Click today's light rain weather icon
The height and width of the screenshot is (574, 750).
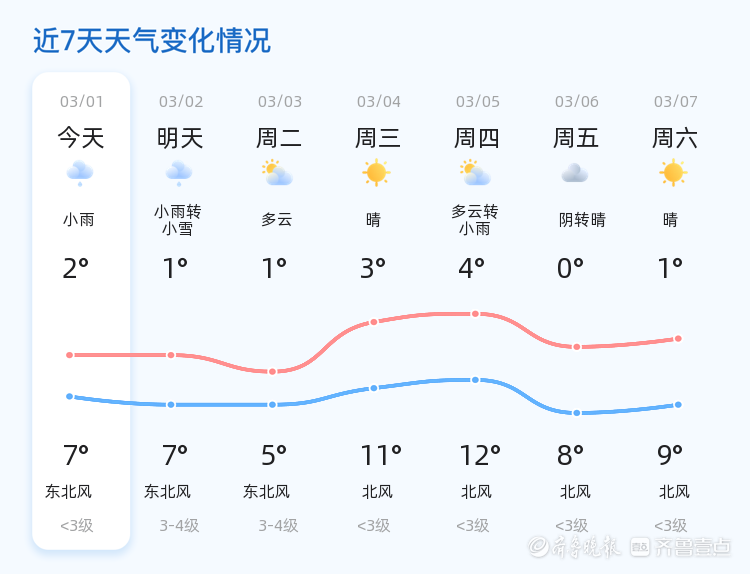coord(80,173)
